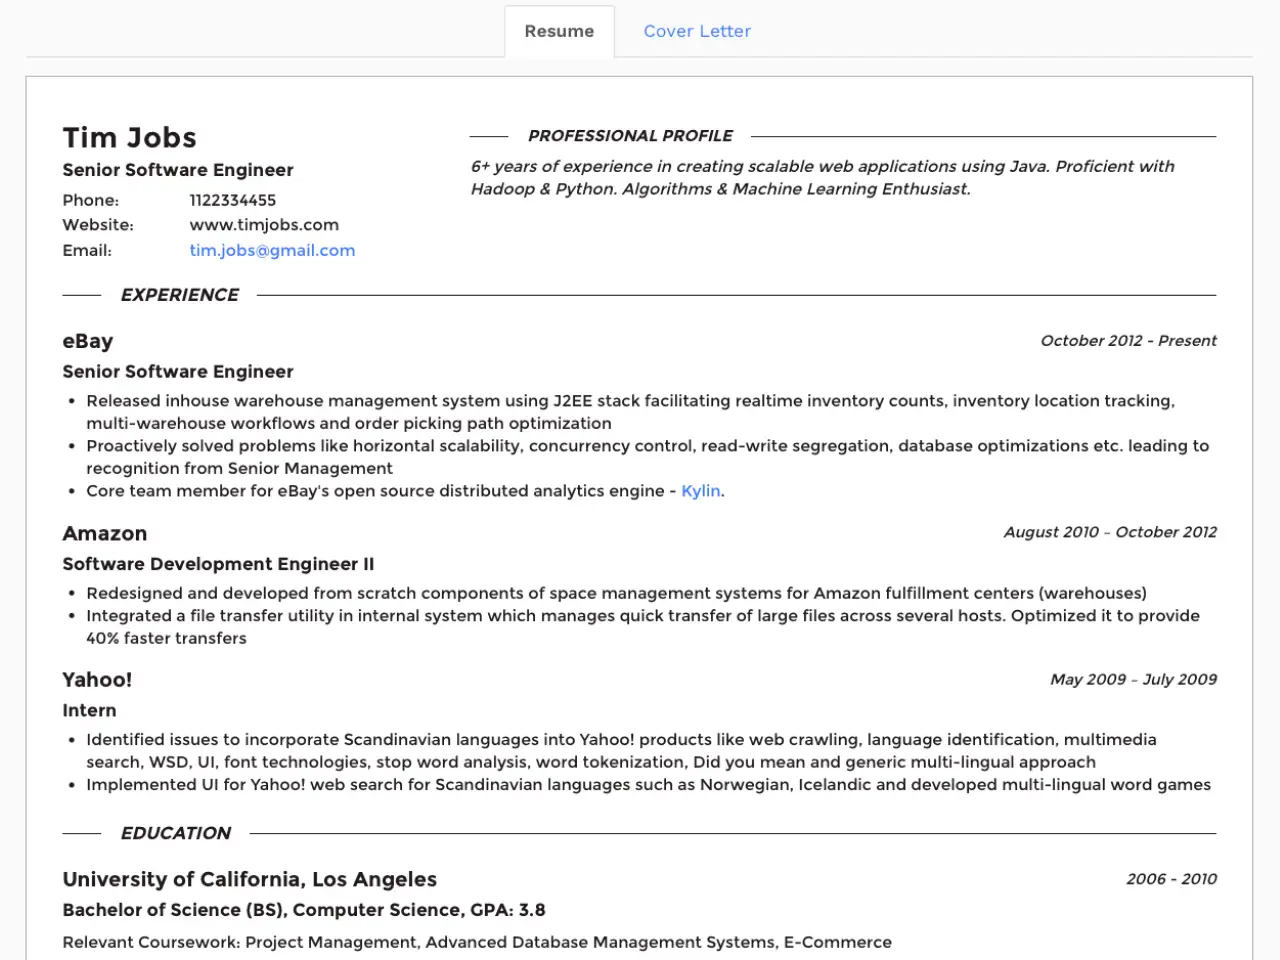Click the 2006 - 2010 education dates

click(x=1171, y=879)
